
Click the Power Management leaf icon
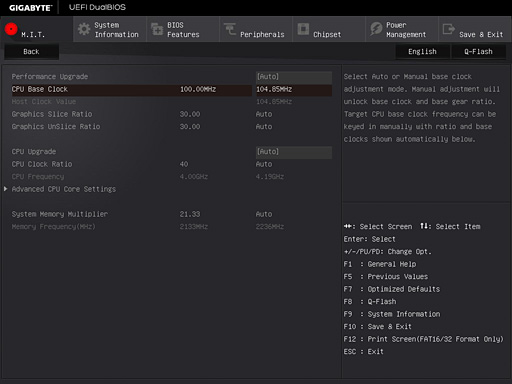coord(376,29)
